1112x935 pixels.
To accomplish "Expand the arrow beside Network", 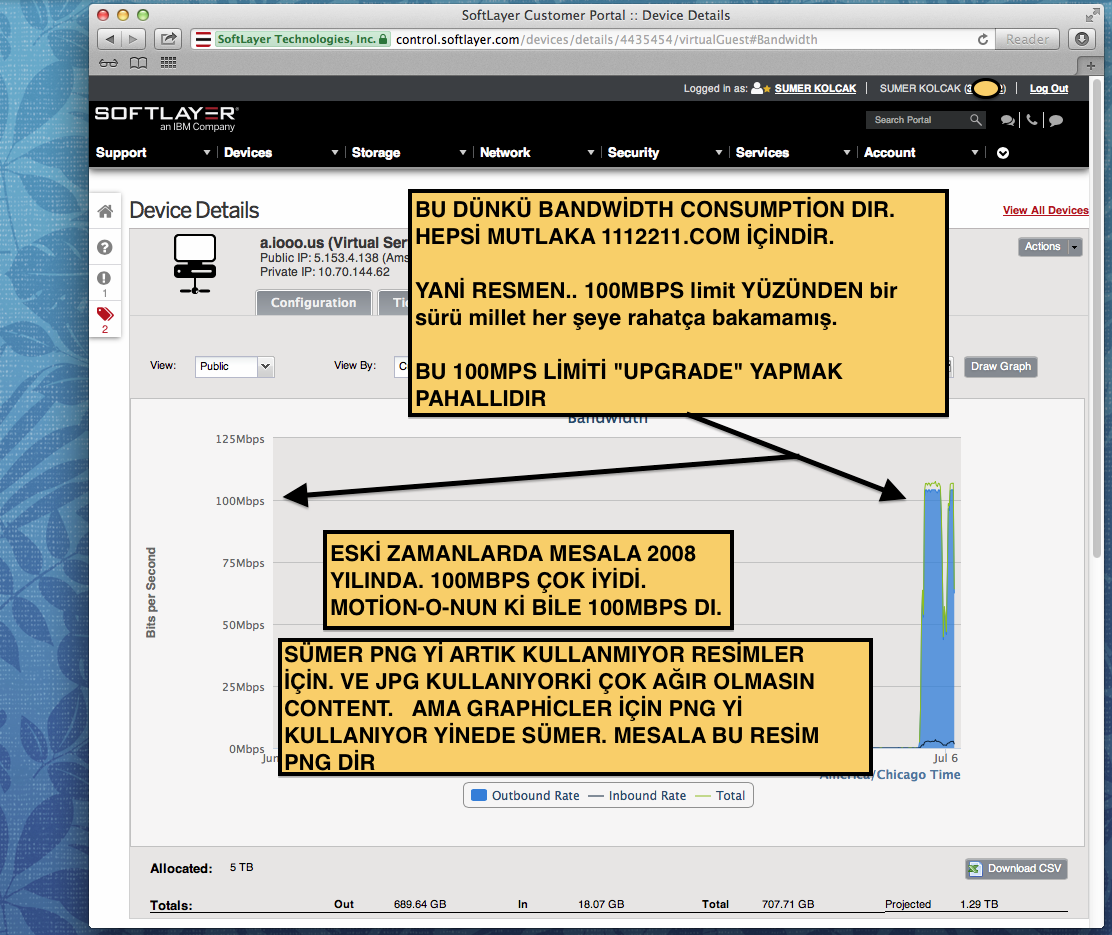I will [x=590, y=153].
